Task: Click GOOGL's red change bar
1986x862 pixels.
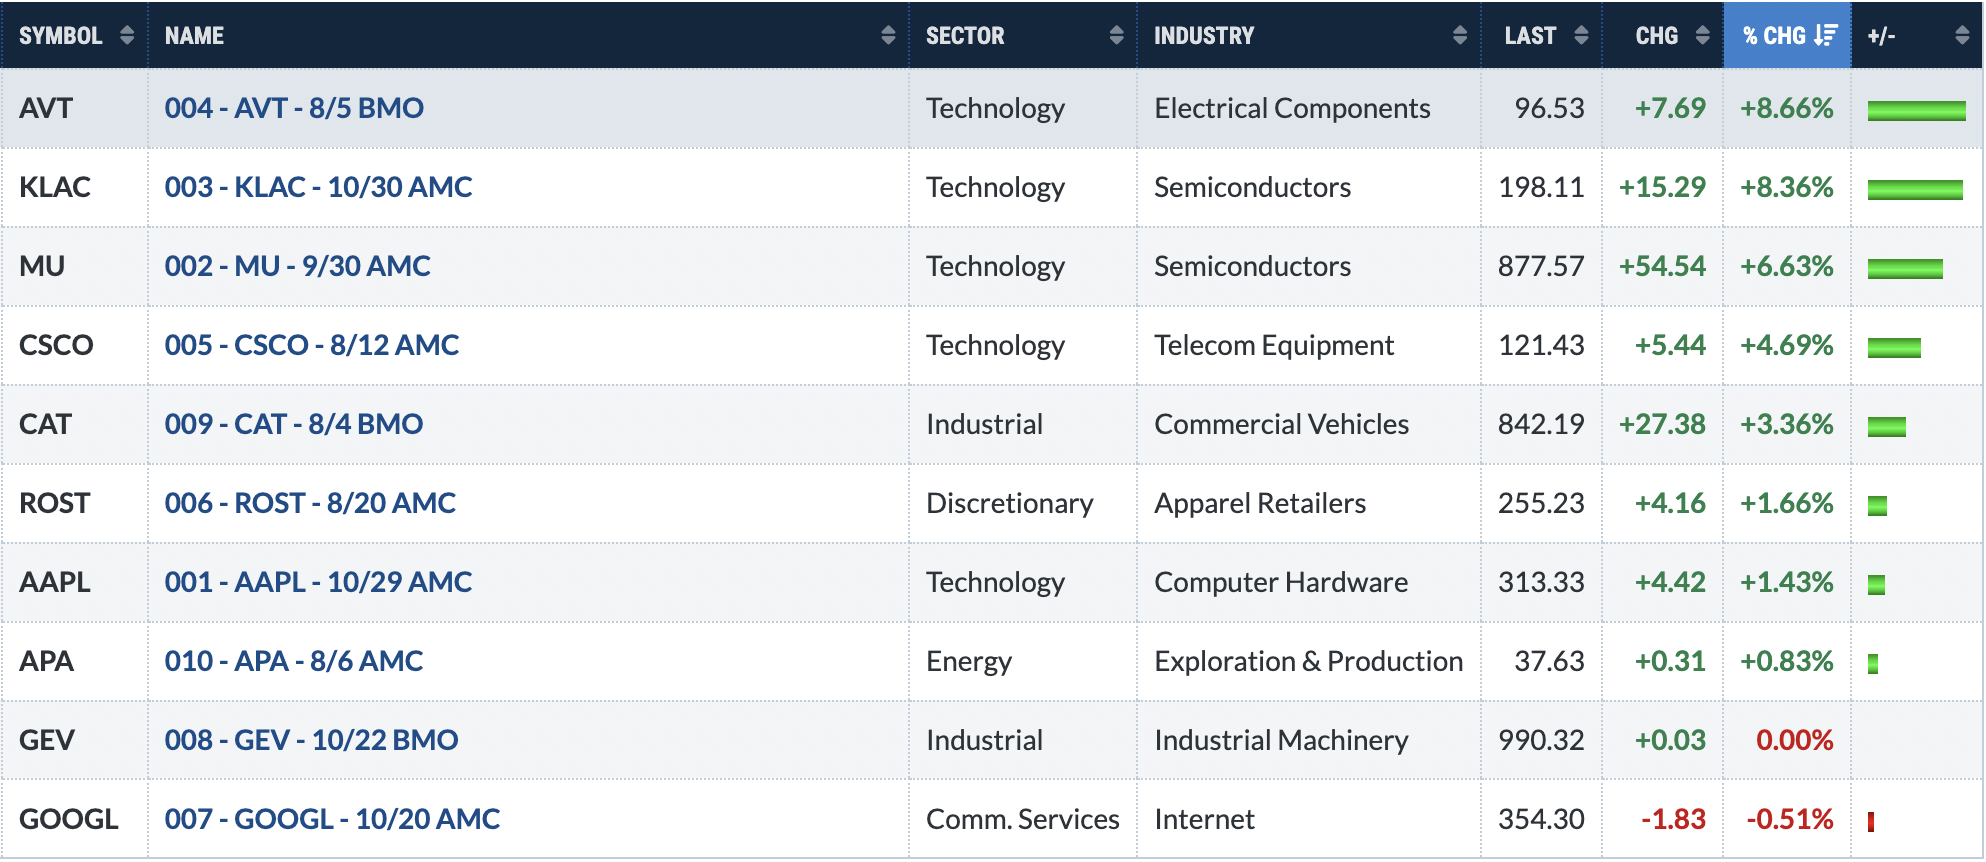Action: click(x=1870, y=822)
